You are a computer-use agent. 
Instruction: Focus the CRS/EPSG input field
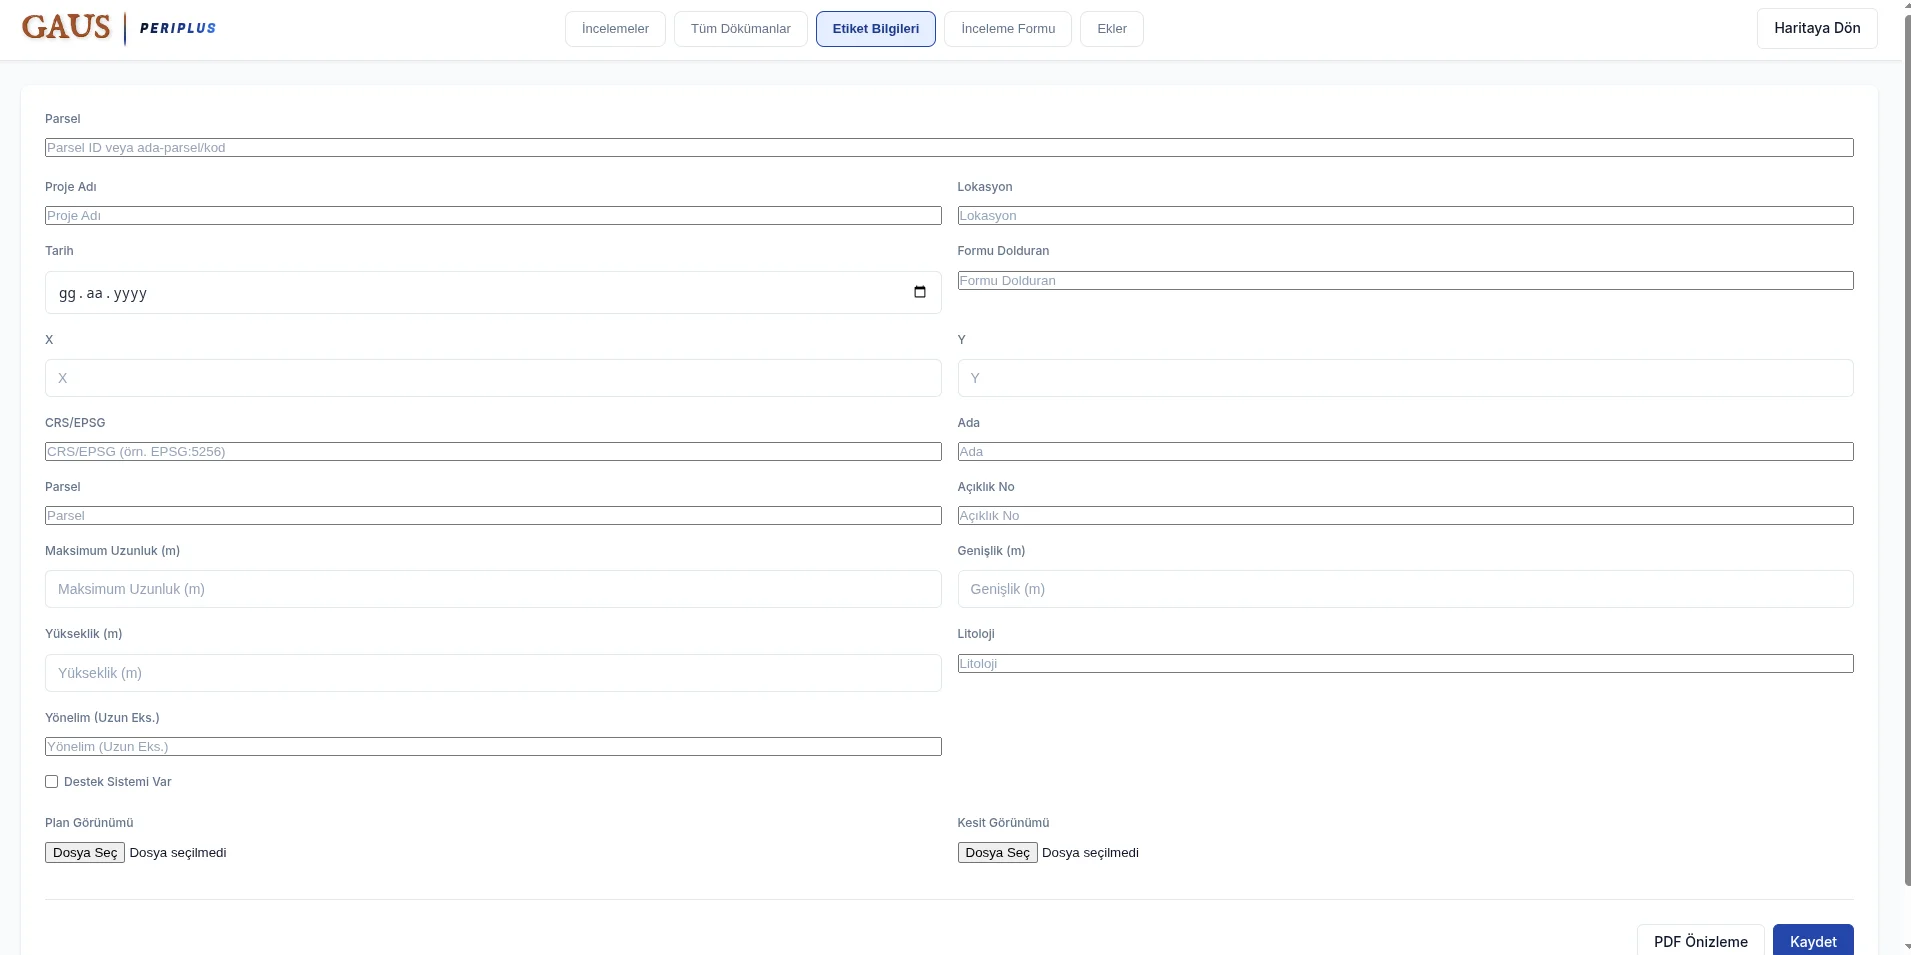493,452
